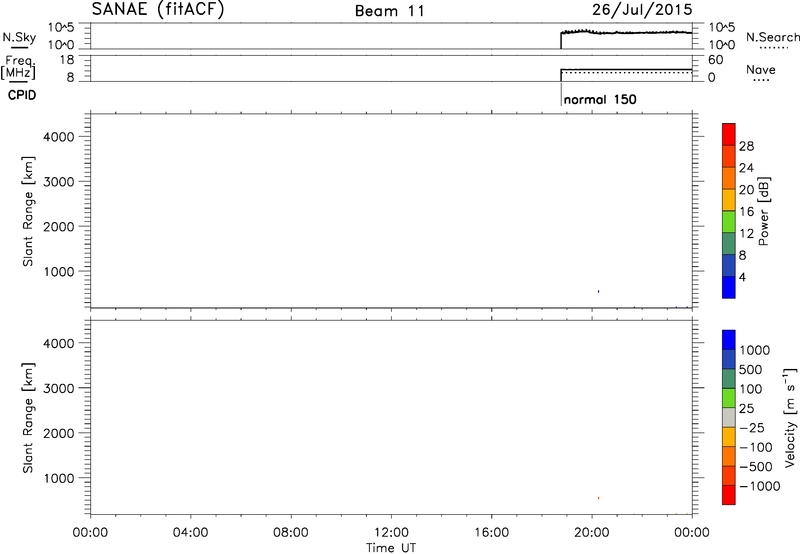Click the Velocity [m s⁻¹] colorbar title
800x554 pixels.
pyautogui.click(x=789, y=417)
